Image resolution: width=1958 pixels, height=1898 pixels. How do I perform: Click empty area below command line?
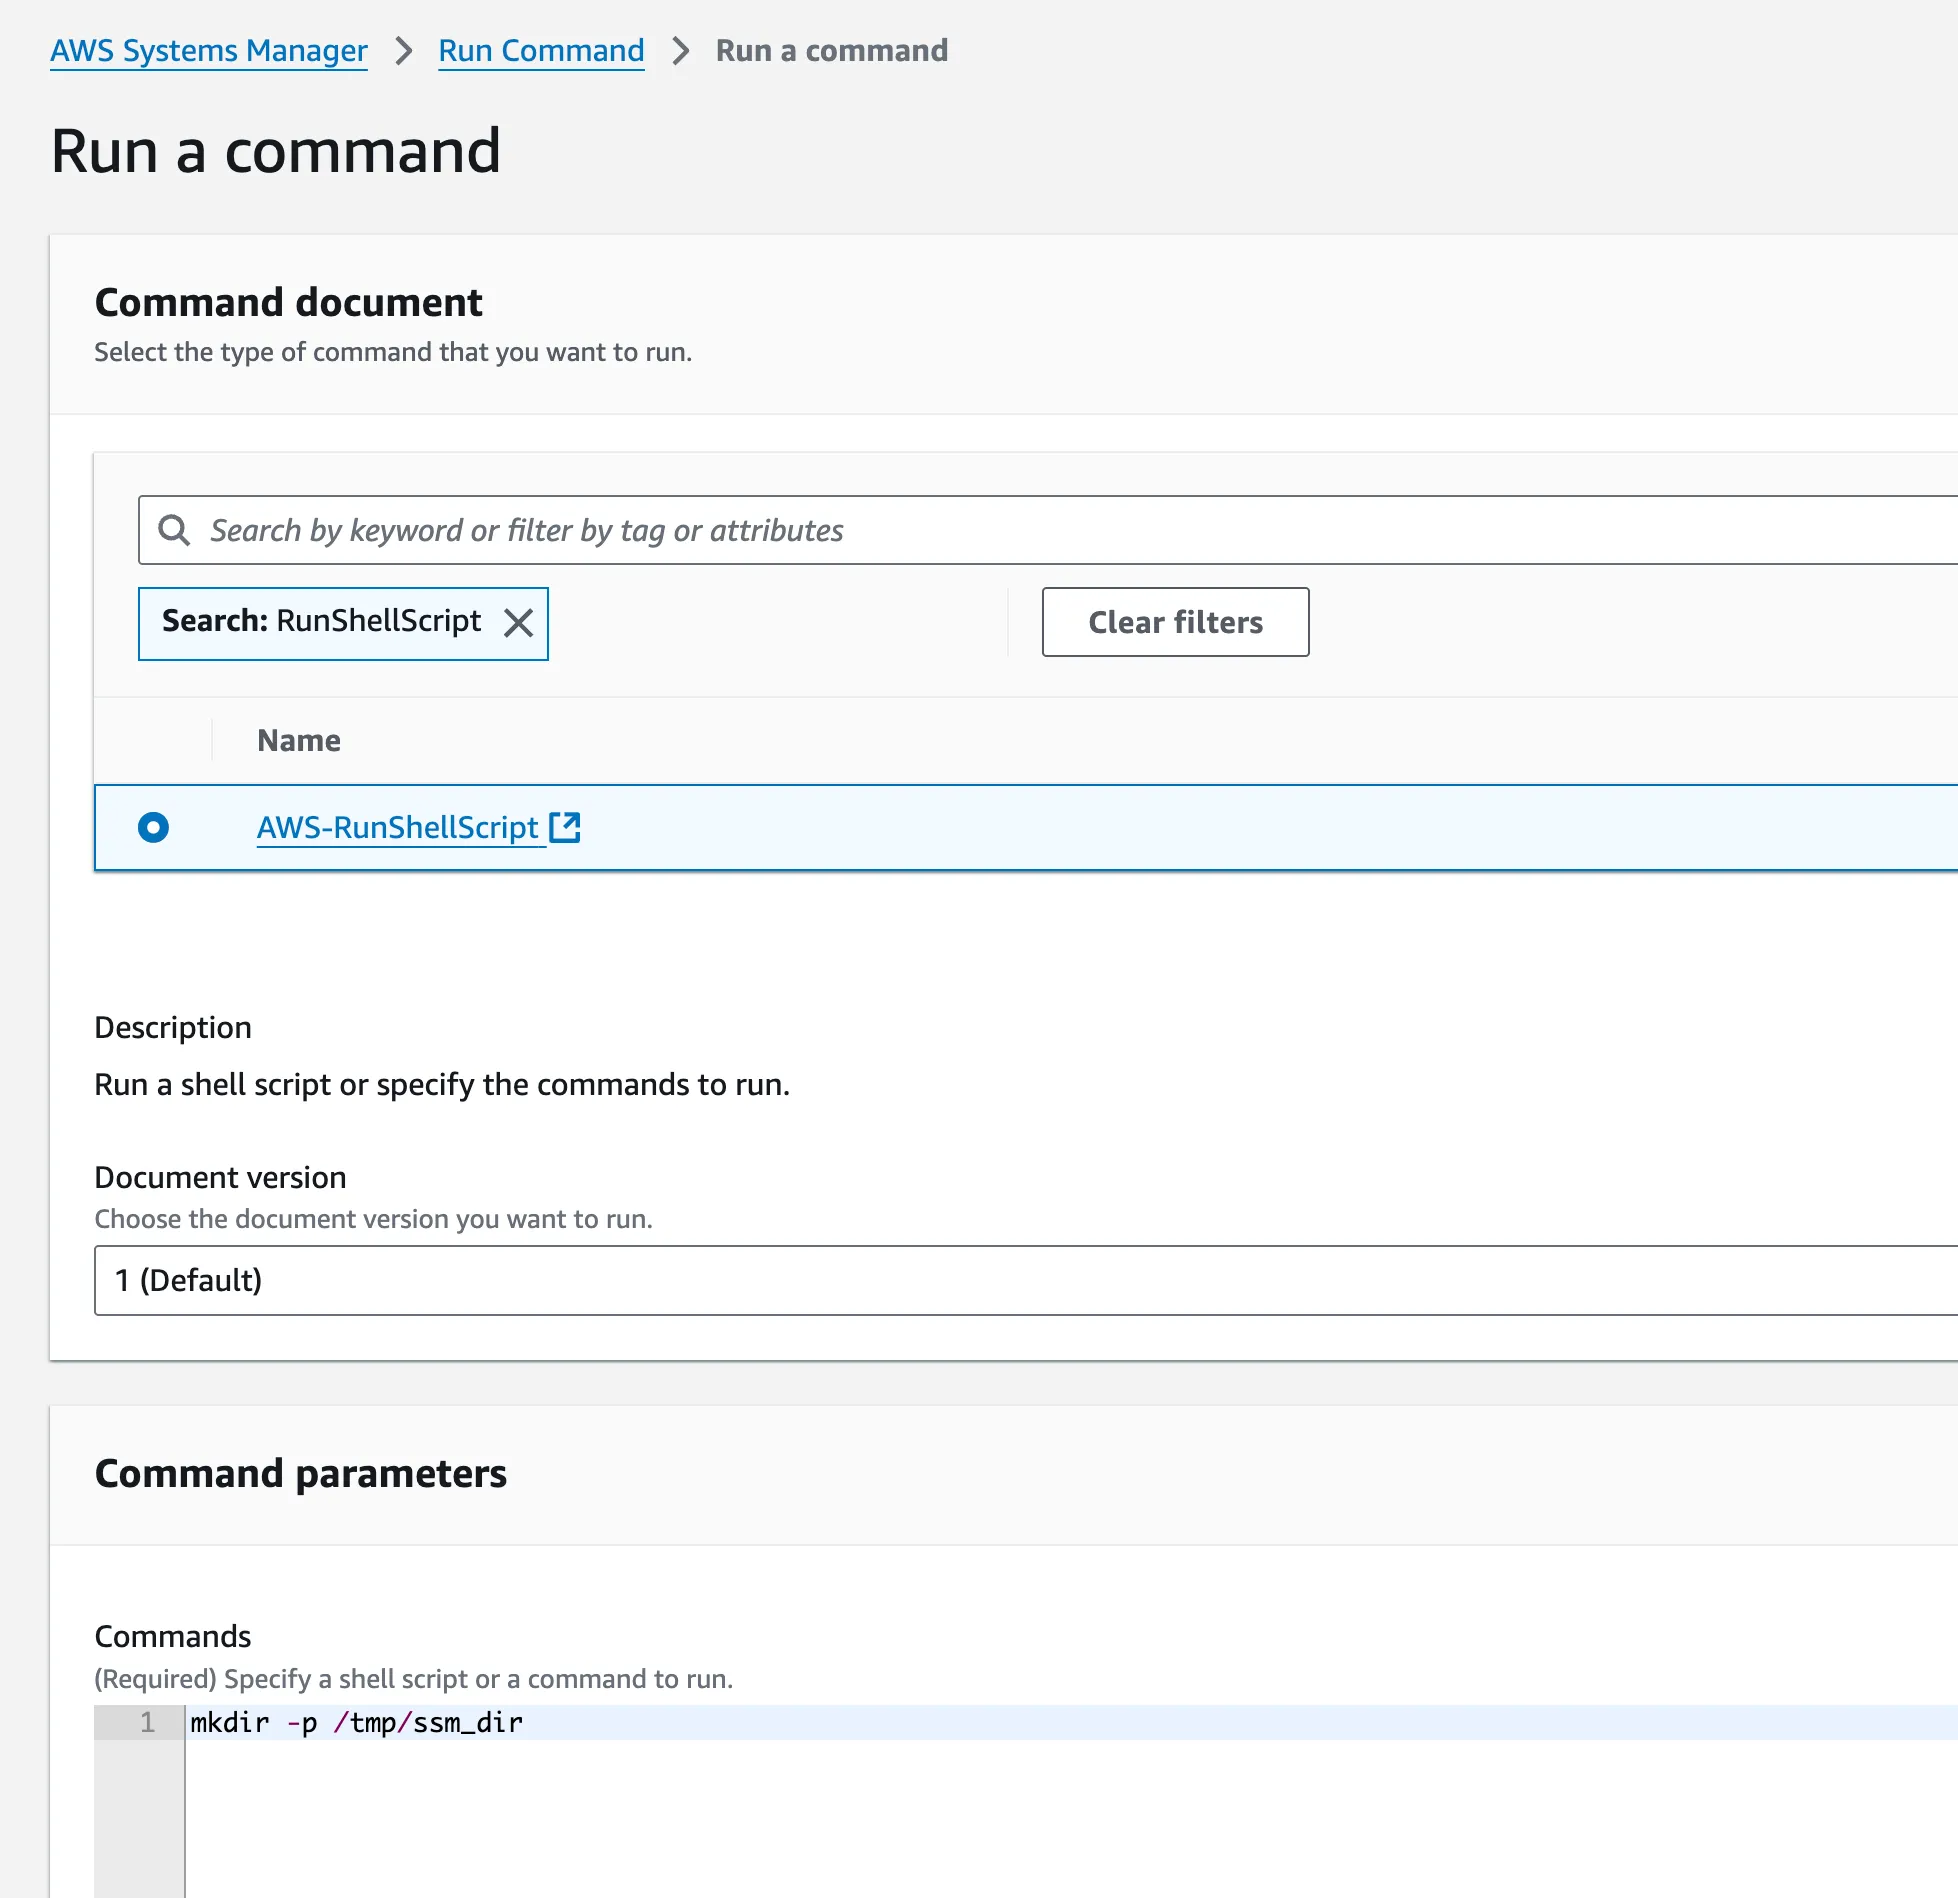point(1000,1820)
